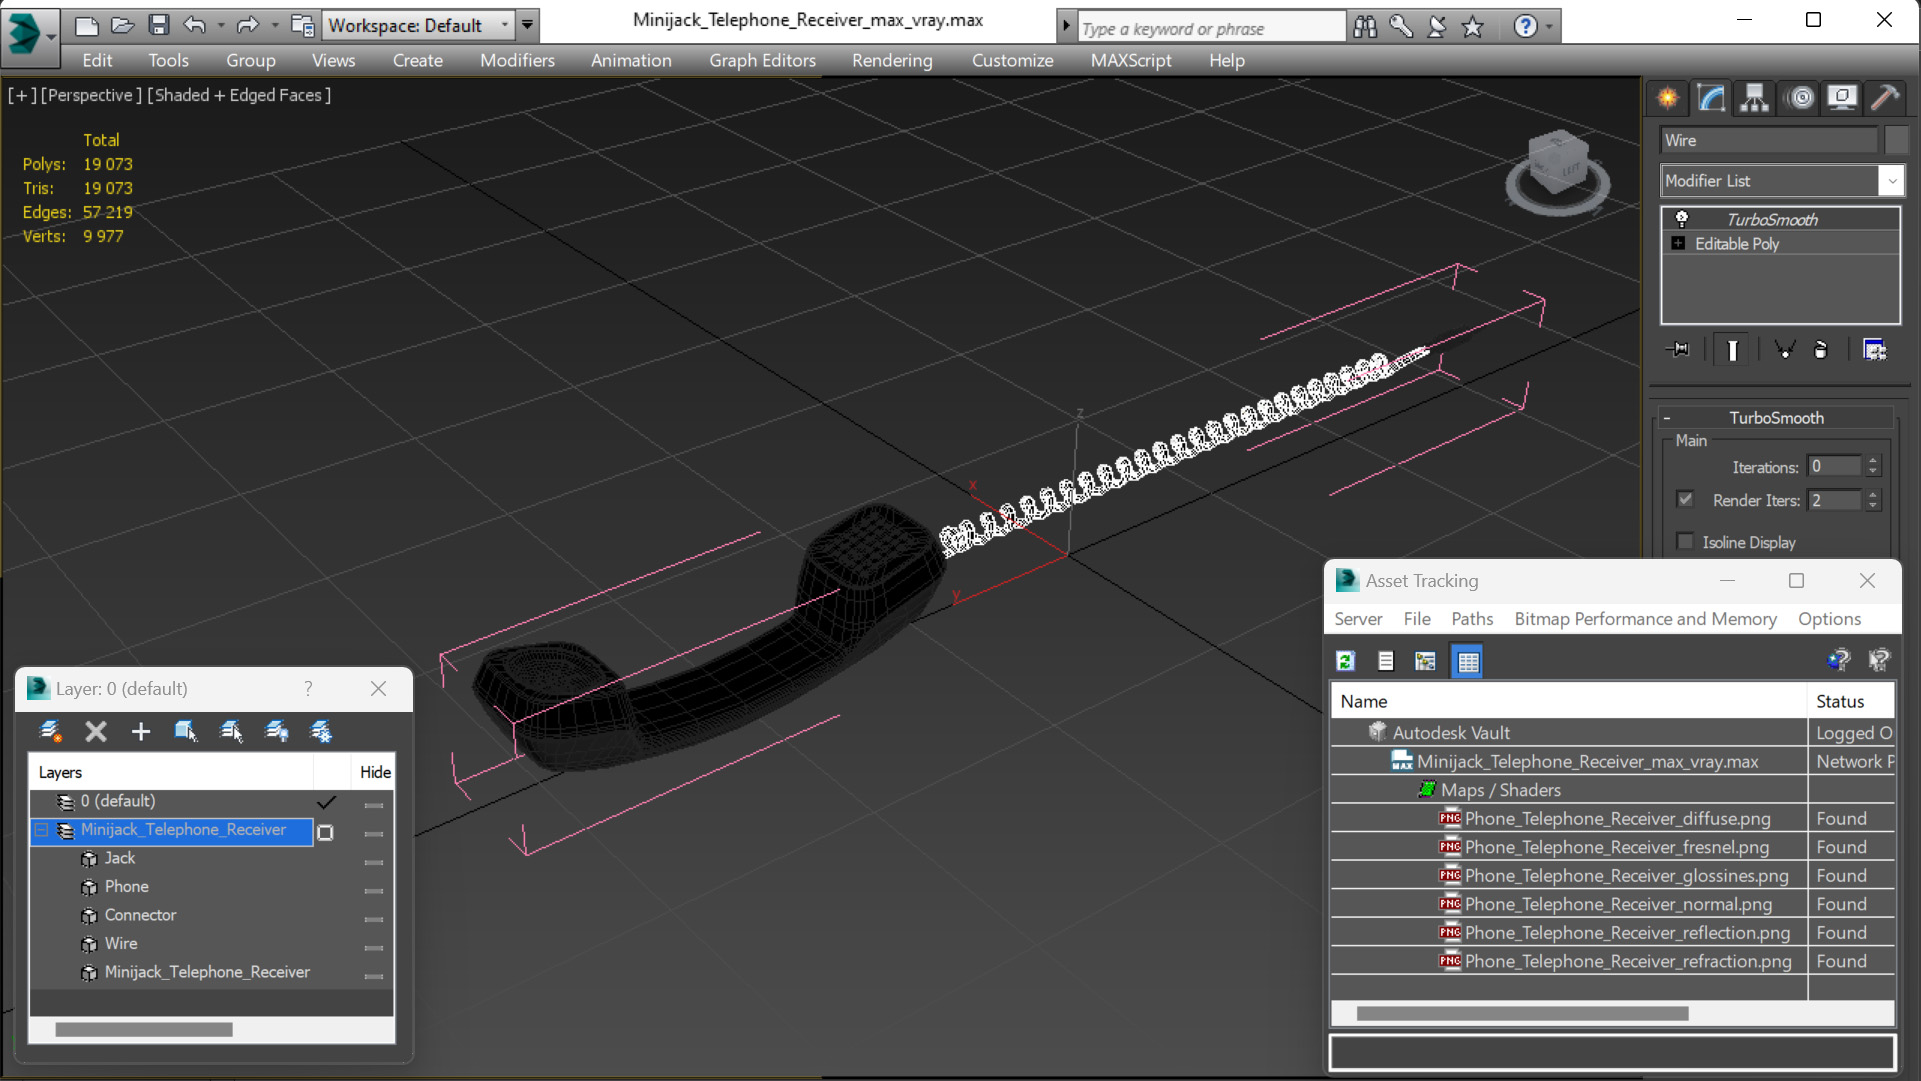Select Asset Tracking table view icon
The image size is (1921, 1081).
click(1468, 661)
